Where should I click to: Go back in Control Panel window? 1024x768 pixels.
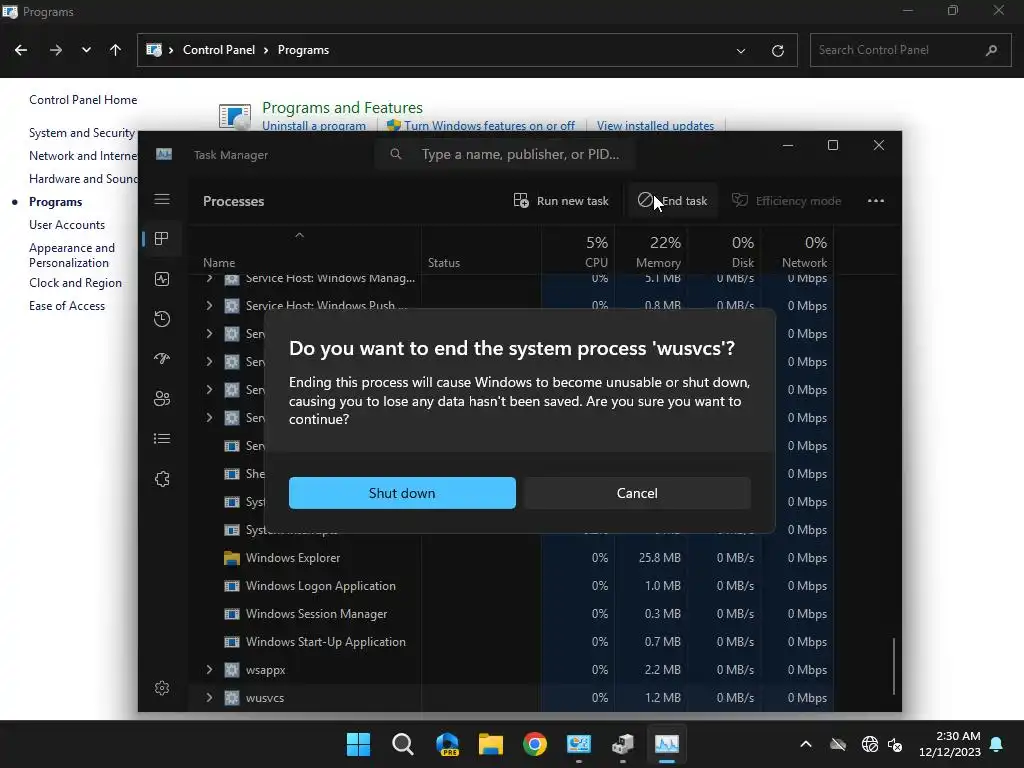point(21,50)
